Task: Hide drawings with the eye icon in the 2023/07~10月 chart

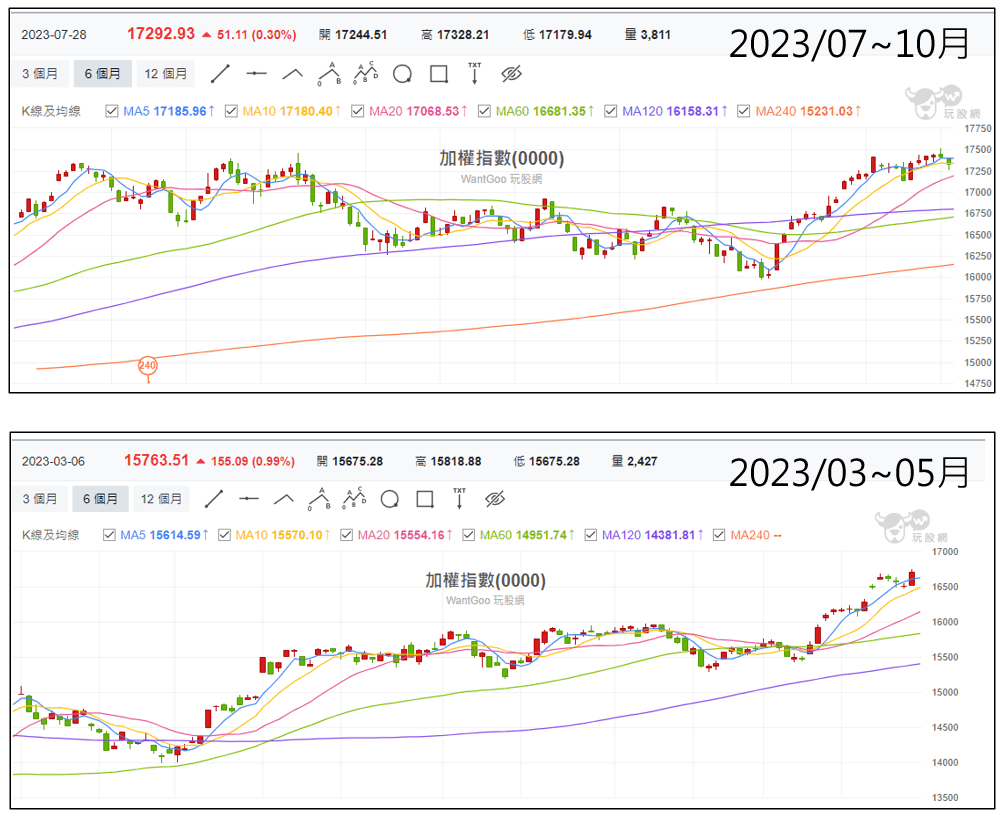Action: pos(511,73)
